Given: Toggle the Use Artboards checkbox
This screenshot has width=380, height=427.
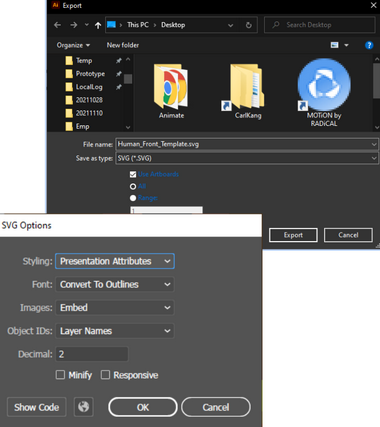Looking at the screenshot, I should coord(133,174).
